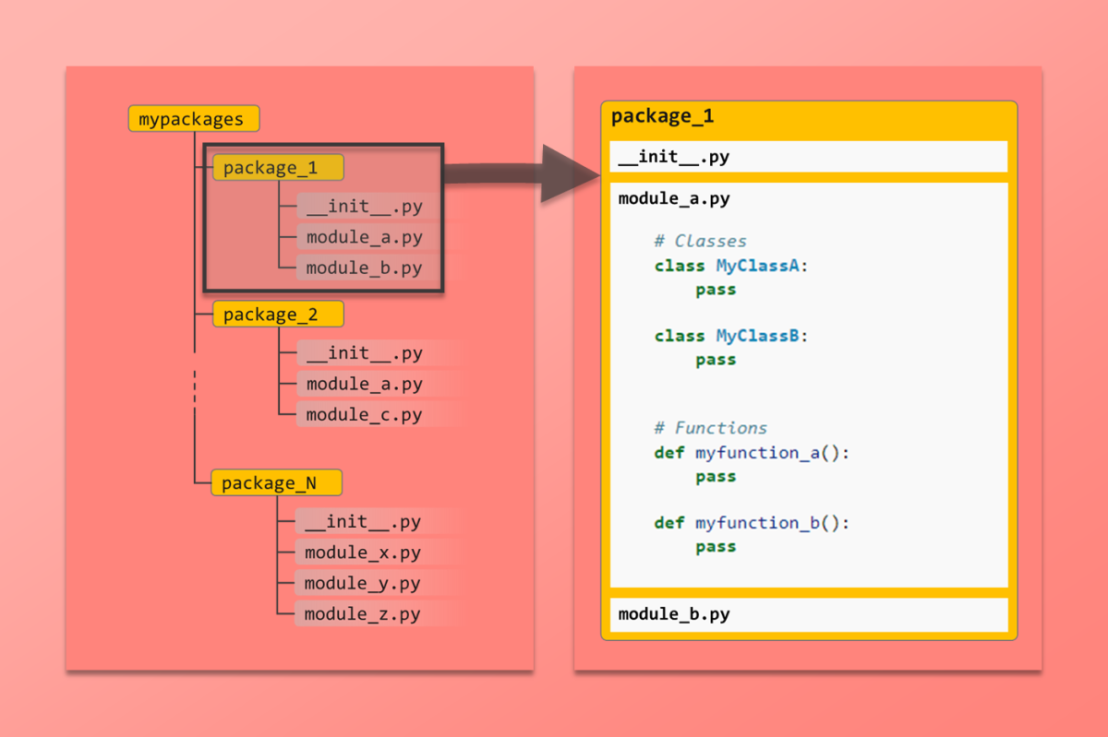Click the module_b.py bar at panel bottom
Viewport: 1108px width, 737px height.
point(808,614)
